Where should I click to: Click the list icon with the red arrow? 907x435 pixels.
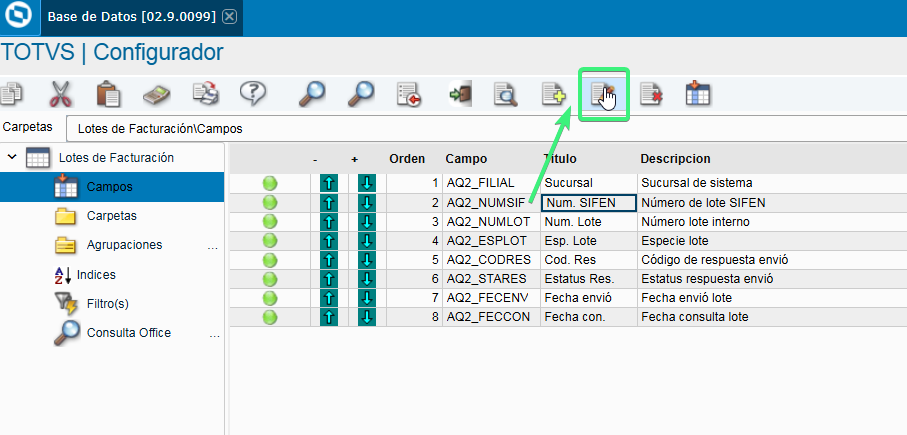[x=409, y=94]
